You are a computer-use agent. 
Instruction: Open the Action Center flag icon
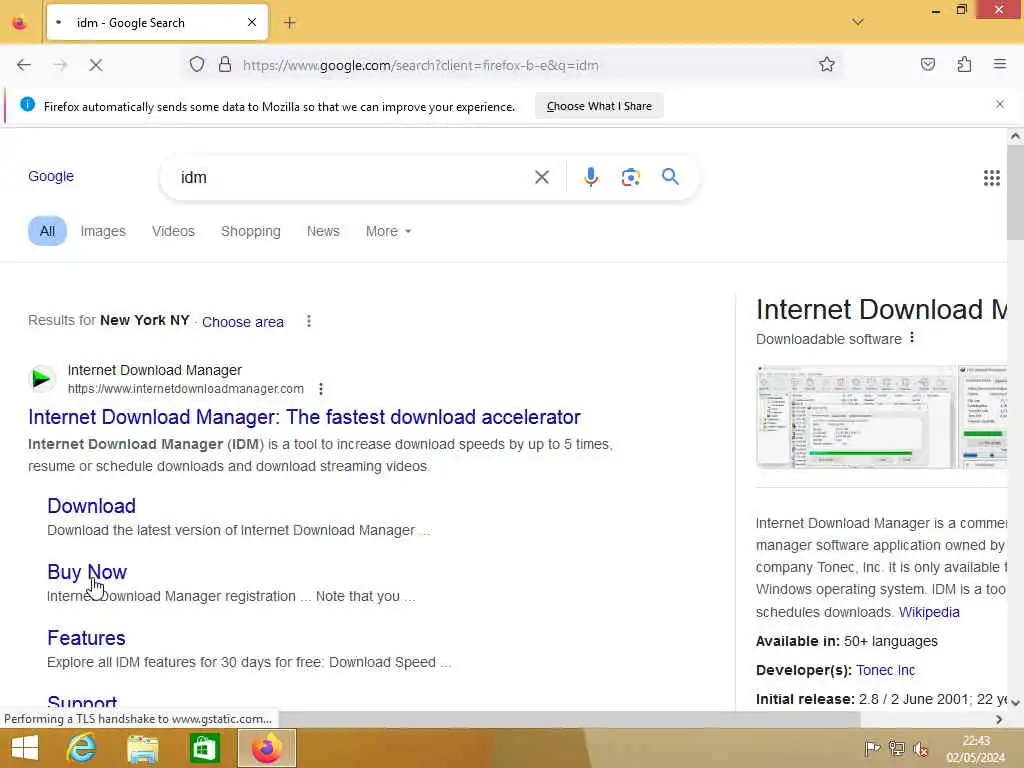872,748
